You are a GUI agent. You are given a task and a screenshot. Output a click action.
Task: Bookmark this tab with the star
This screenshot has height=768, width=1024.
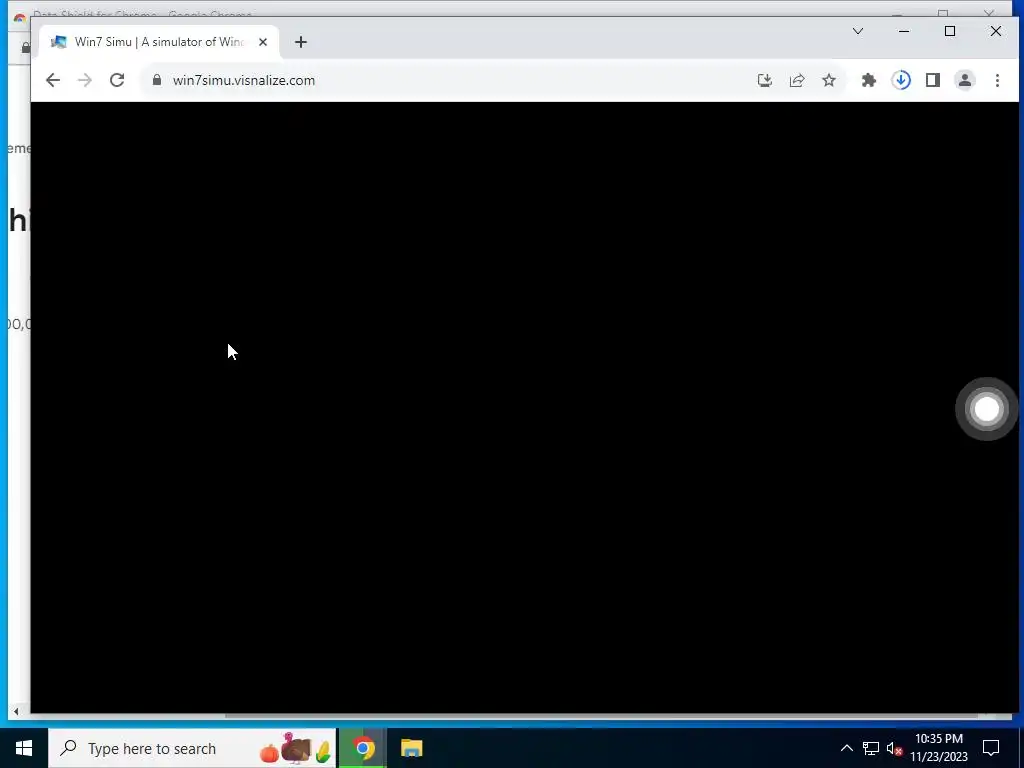click(x=829, y=80)
